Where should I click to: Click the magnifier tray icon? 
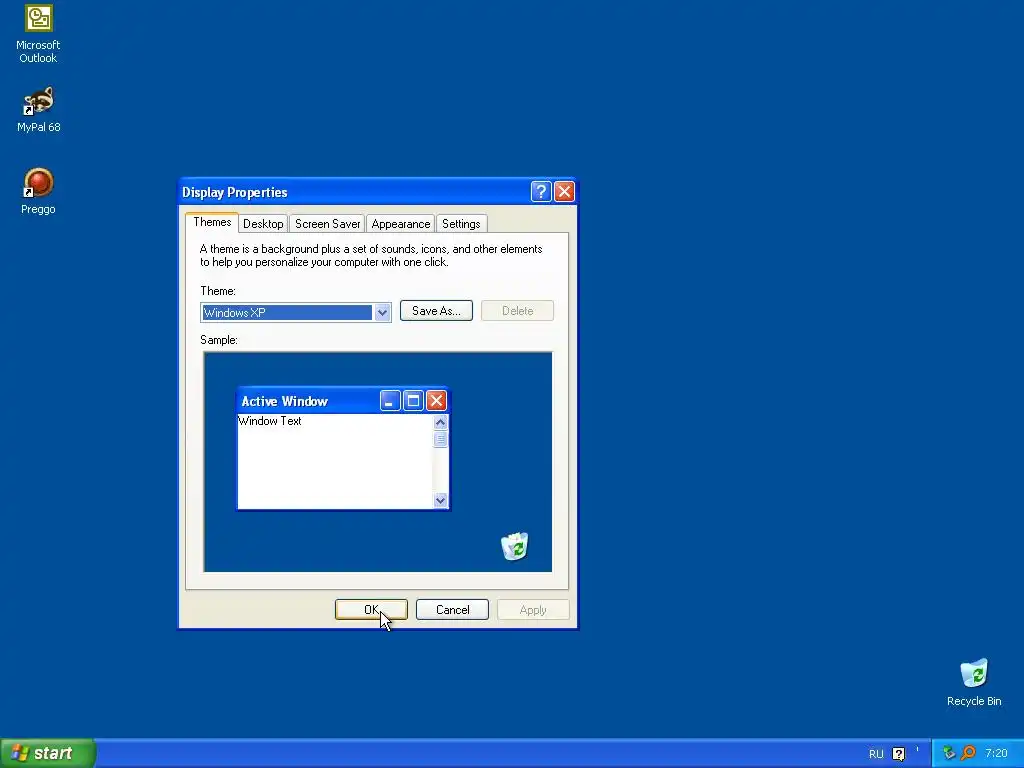(968, 753)
